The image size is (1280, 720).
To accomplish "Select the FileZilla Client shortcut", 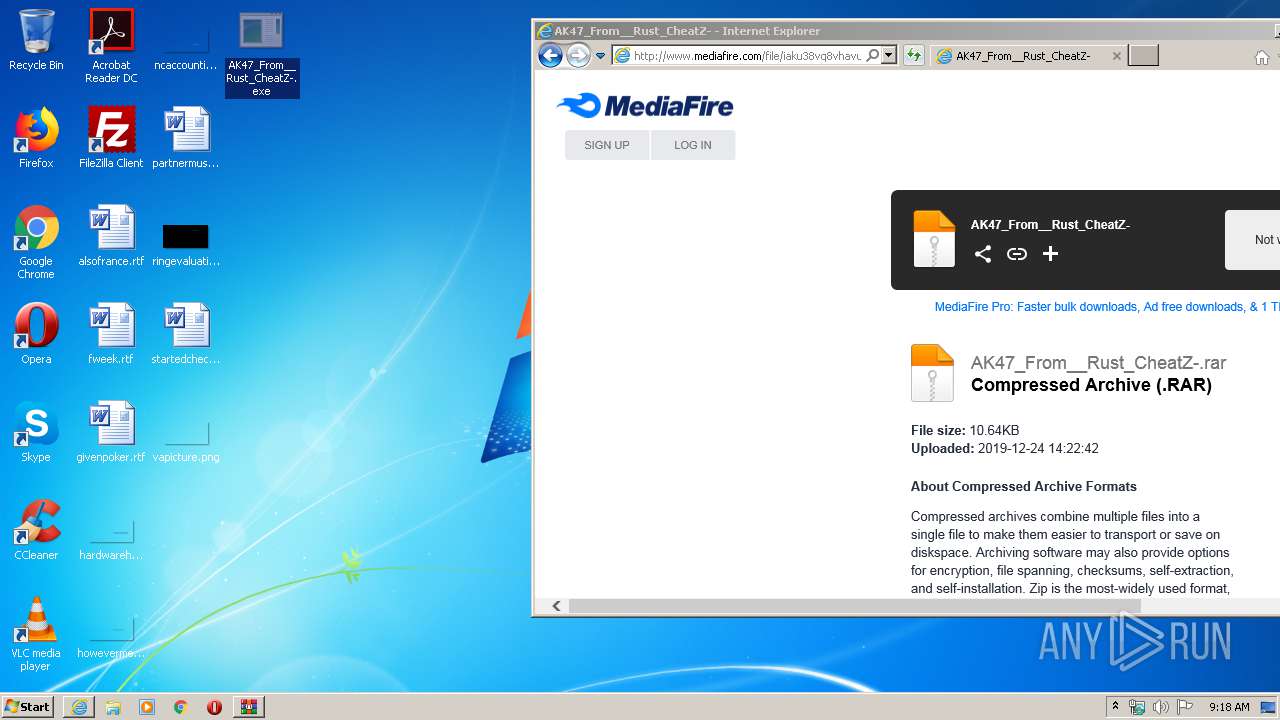I will [x=111, y=138].
